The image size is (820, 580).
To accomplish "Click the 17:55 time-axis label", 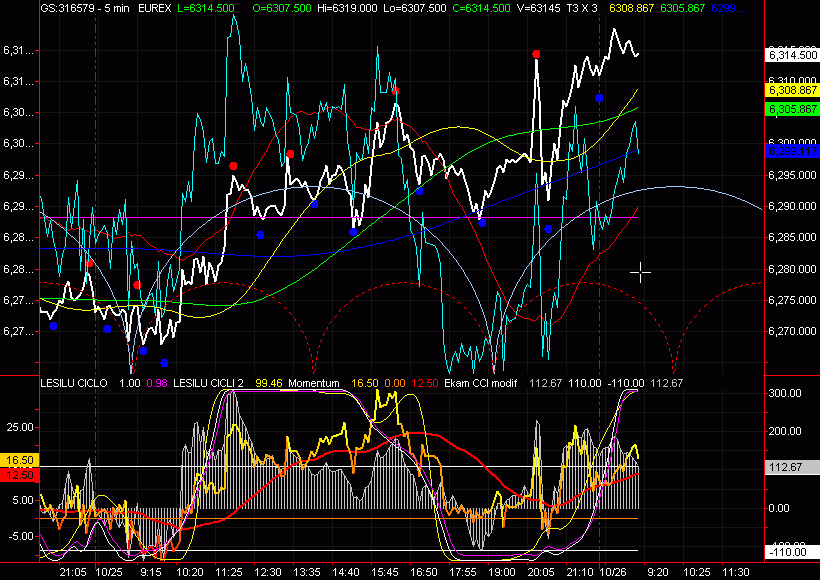I will pos(463,572).
